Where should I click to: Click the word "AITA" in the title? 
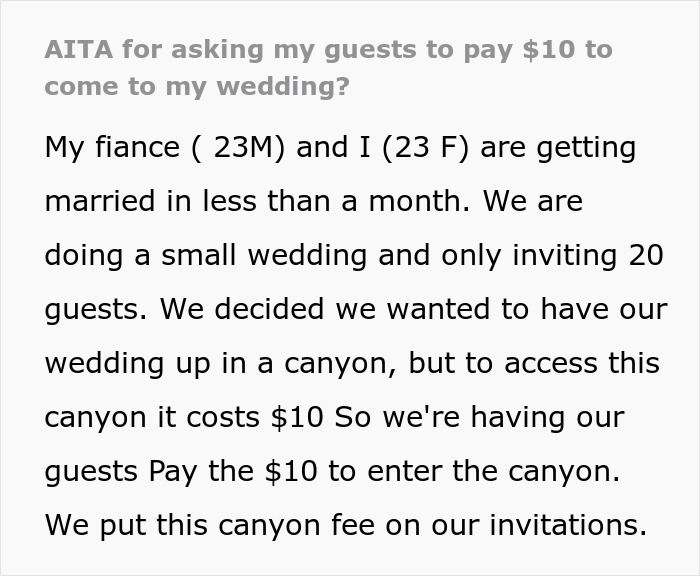[79, 50]
